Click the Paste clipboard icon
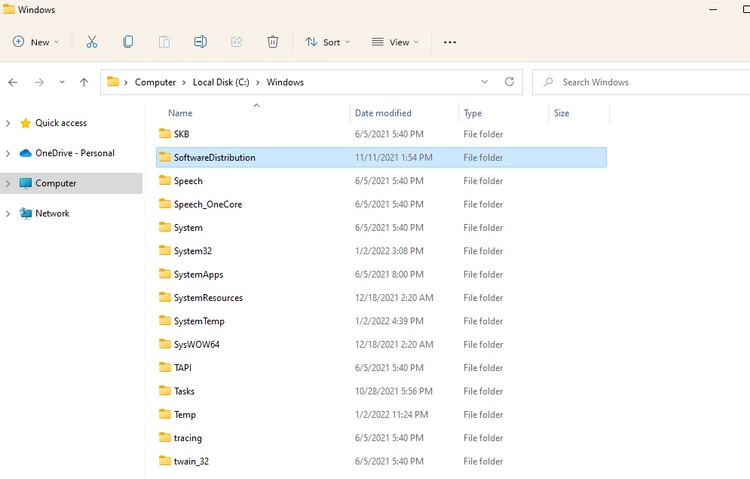Screen dimensions: 750x479 point(164,42)
